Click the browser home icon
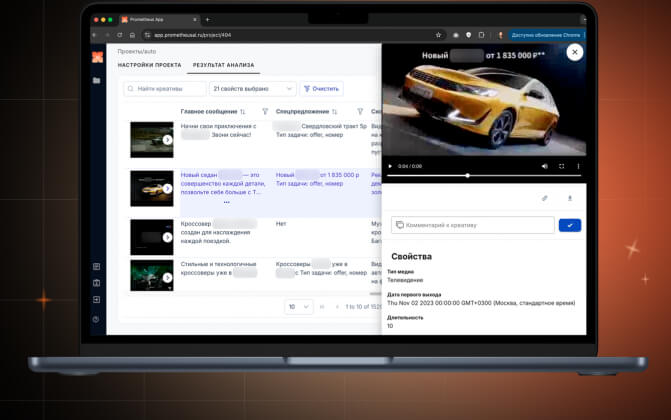This screenshot has width=671, height=420. pos(132,35)
